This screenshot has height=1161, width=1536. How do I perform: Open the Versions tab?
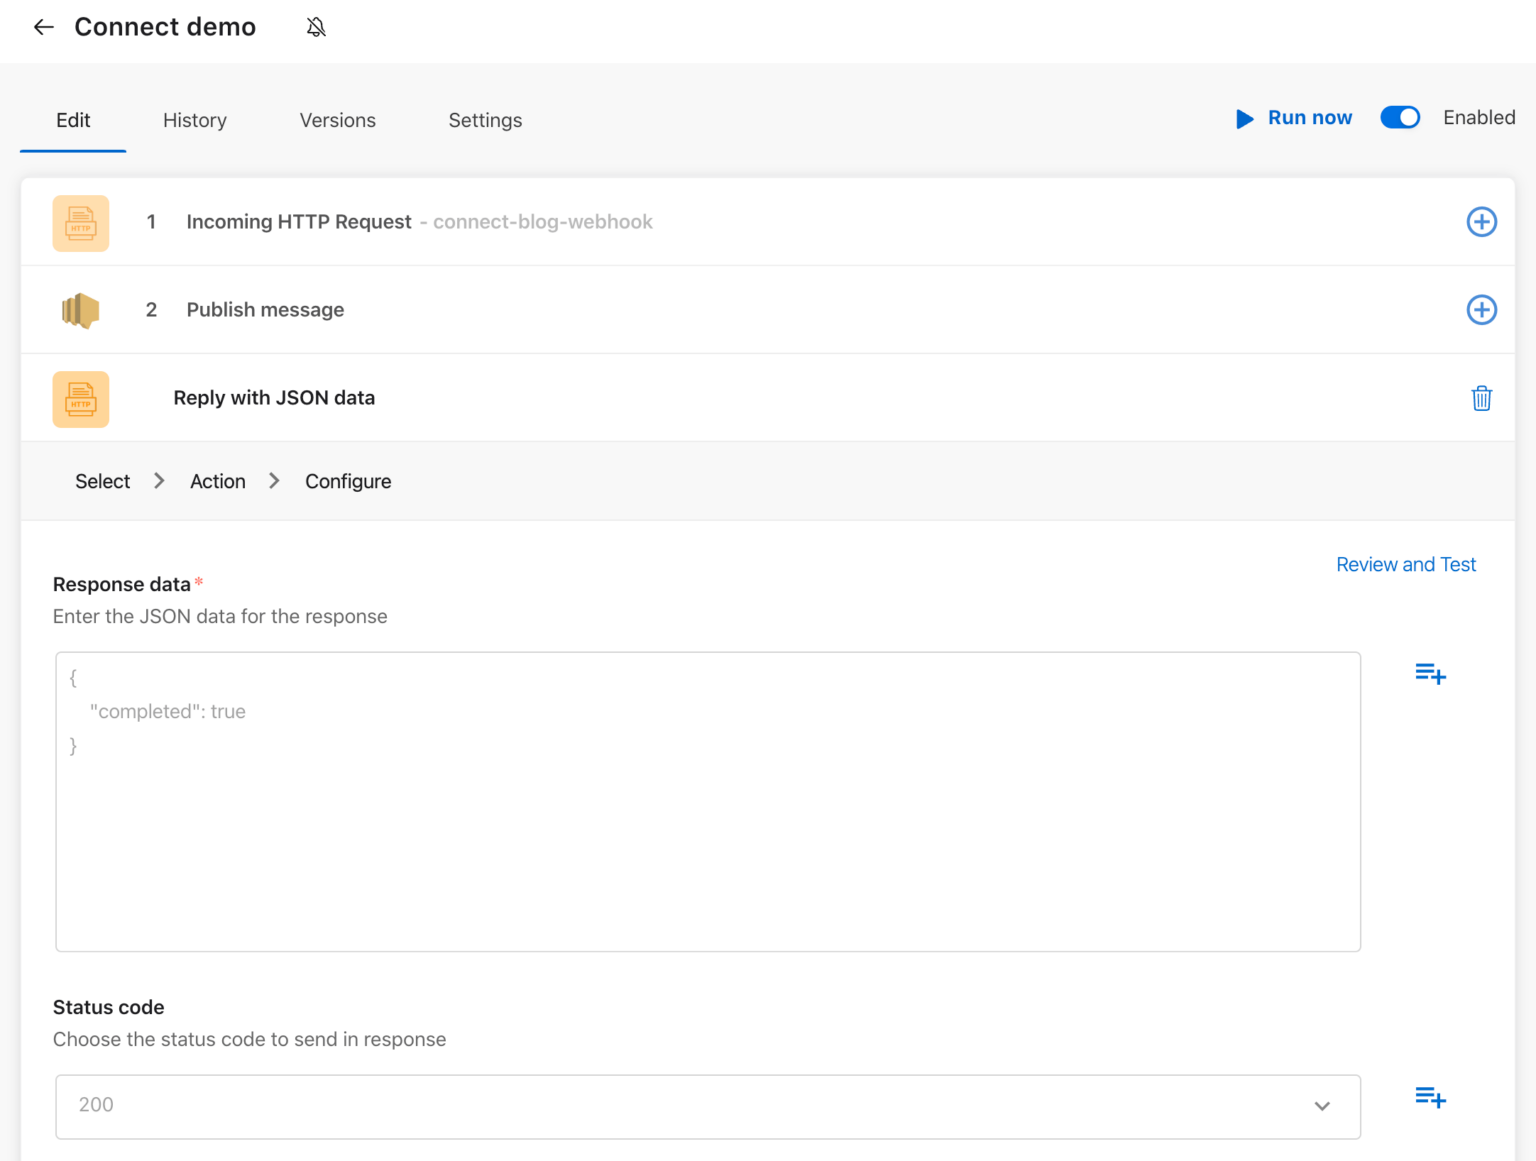(337, 120)
